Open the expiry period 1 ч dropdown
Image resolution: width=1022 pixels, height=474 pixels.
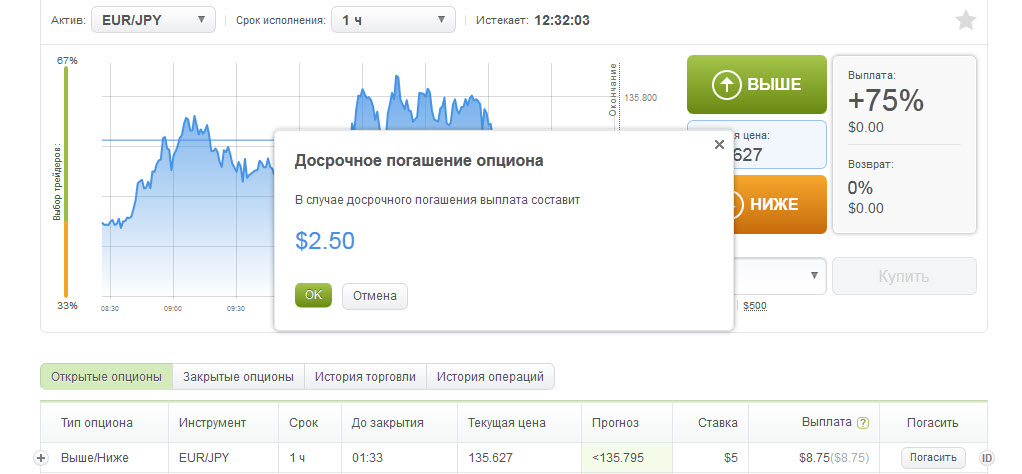pyautogui.click(x=393, y=20)
